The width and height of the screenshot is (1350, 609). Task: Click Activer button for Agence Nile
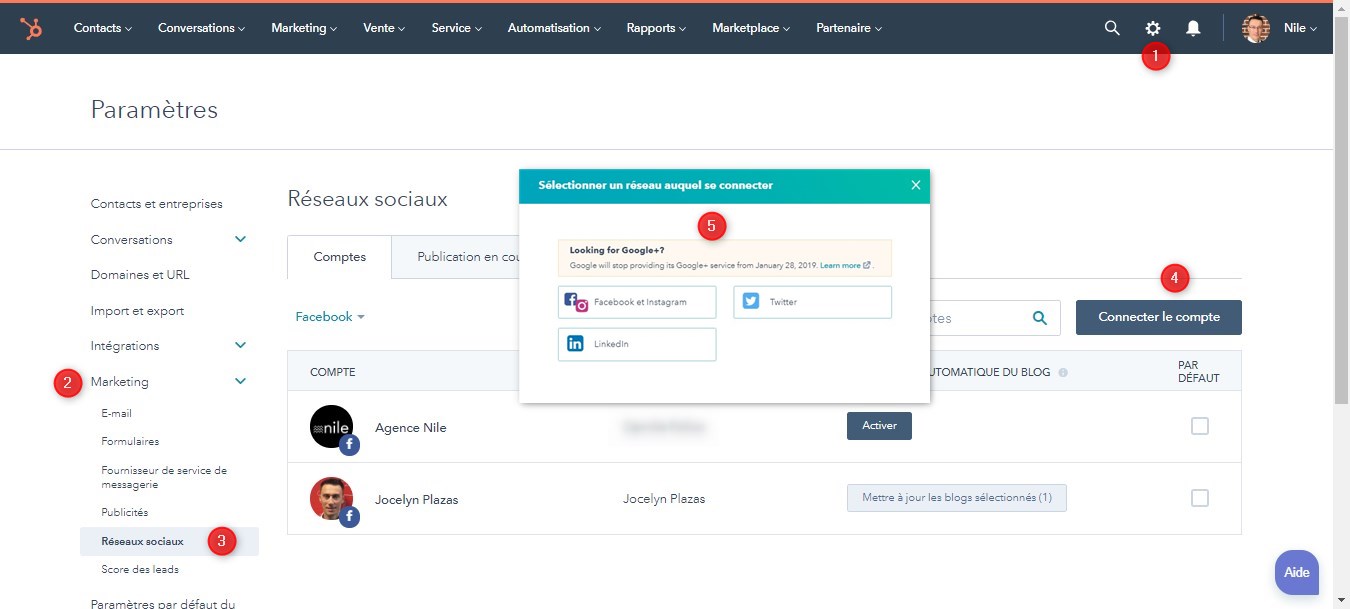coord(879,426)
